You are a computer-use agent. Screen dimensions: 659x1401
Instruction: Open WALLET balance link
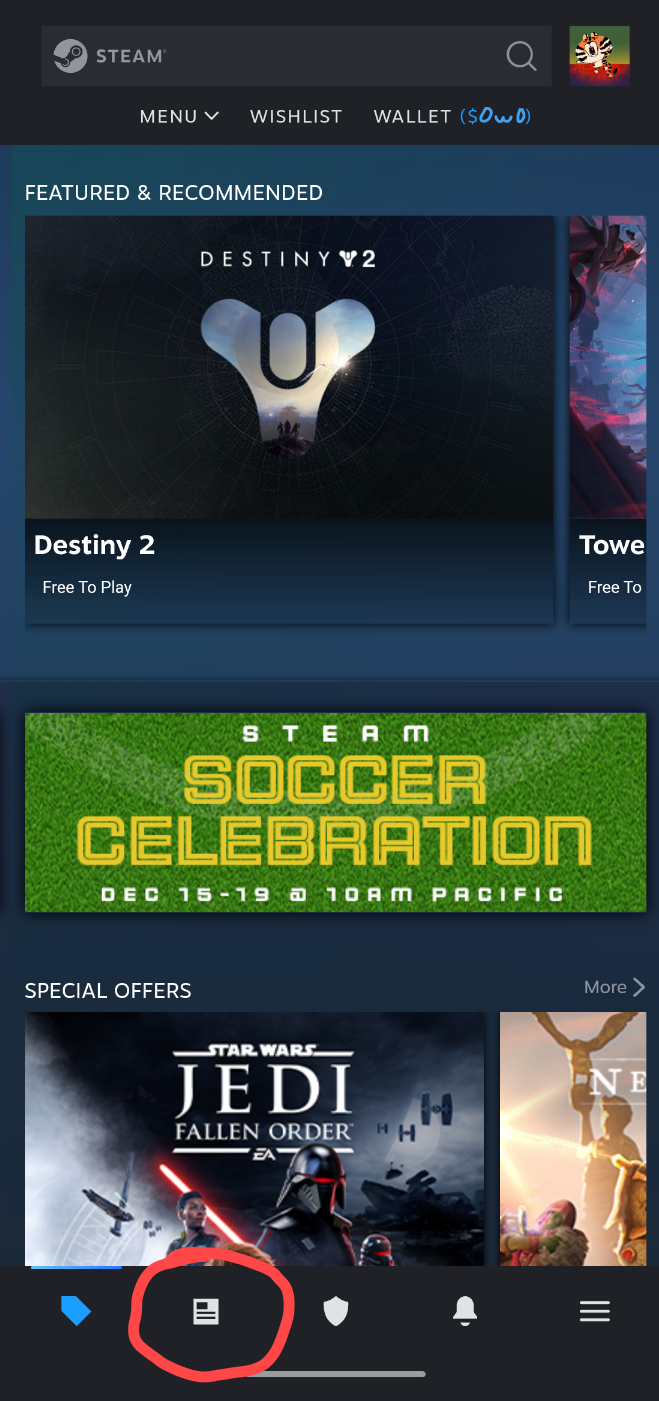pos(452,117)
